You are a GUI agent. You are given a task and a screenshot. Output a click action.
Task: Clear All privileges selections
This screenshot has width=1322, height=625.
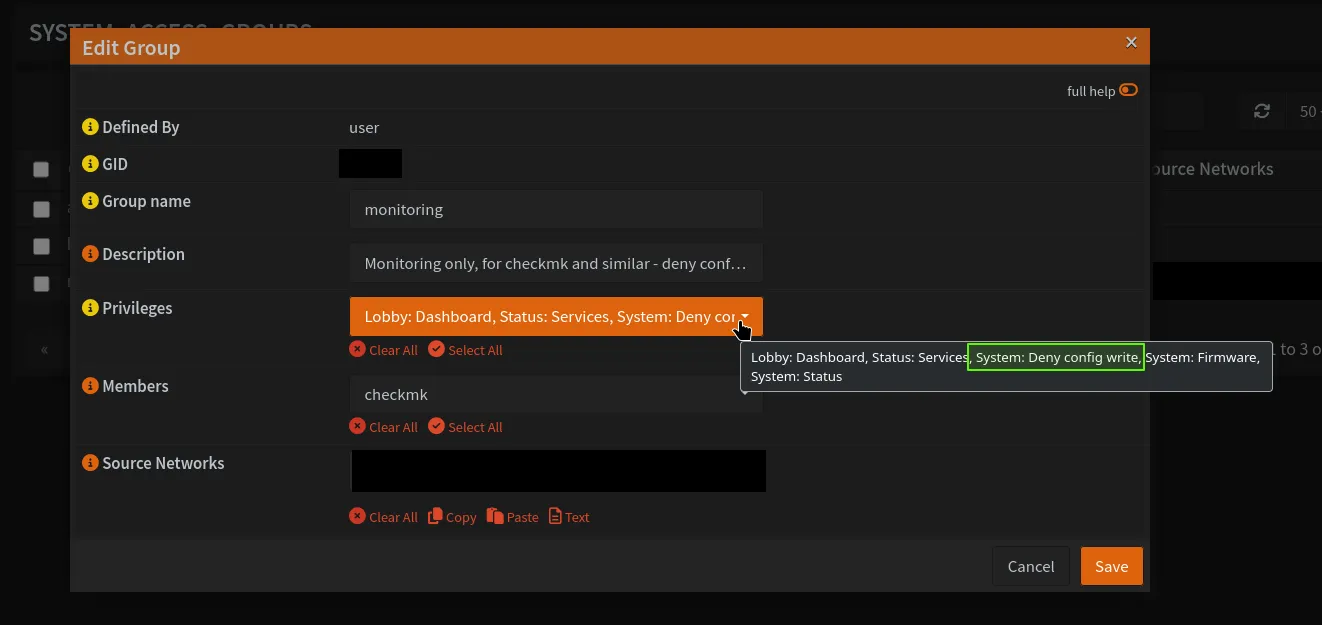(384, 350)
